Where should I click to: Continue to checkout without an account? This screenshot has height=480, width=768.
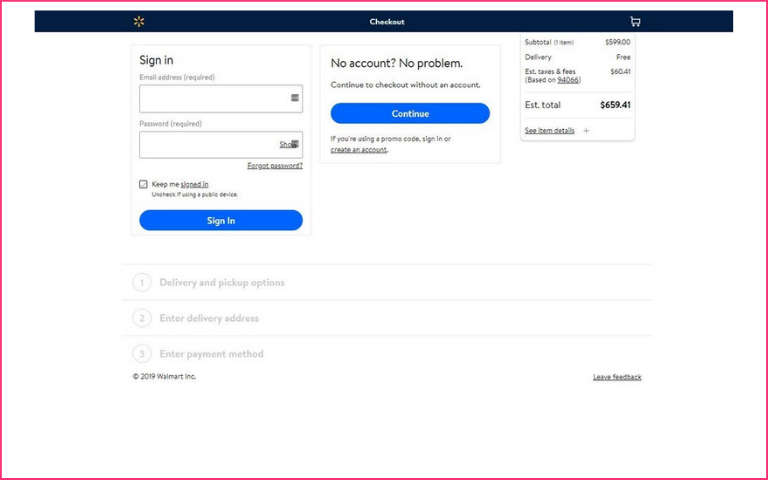coord(410,114)
